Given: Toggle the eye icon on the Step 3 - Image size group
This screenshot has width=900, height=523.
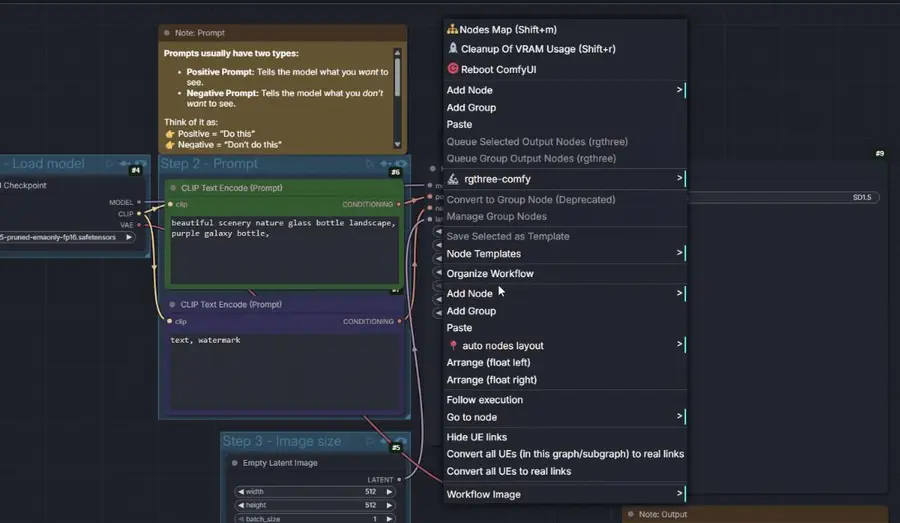Looking at the screenshot, I should pyautogui.click(x=401, y=441).
